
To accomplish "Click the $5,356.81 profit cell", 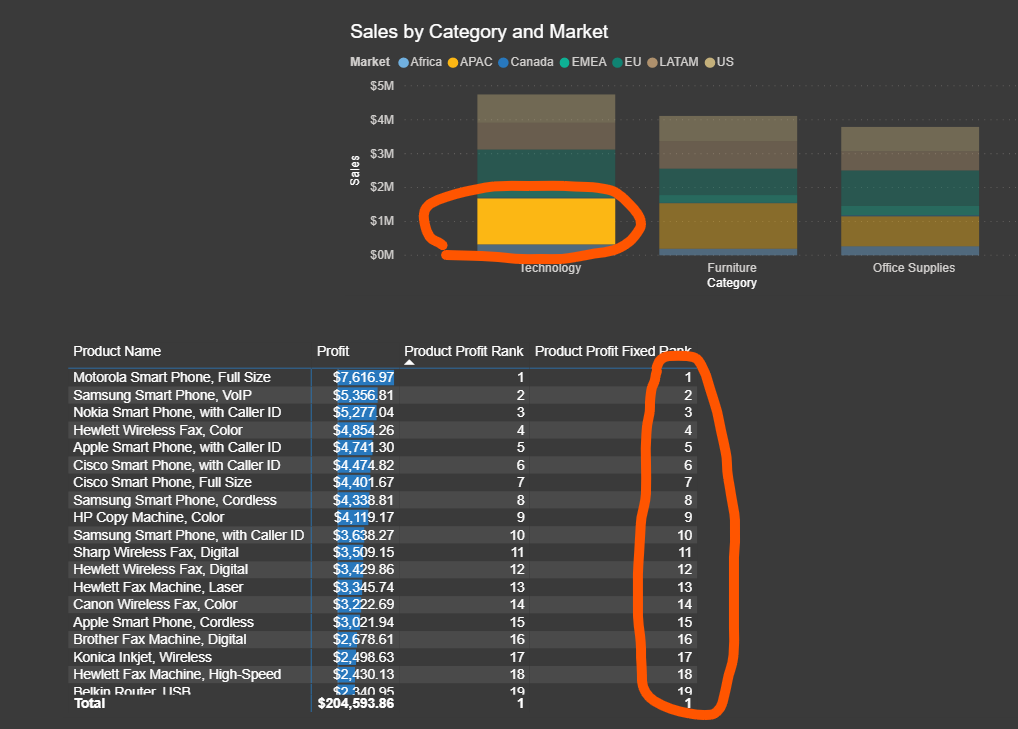I will (364, 395).
